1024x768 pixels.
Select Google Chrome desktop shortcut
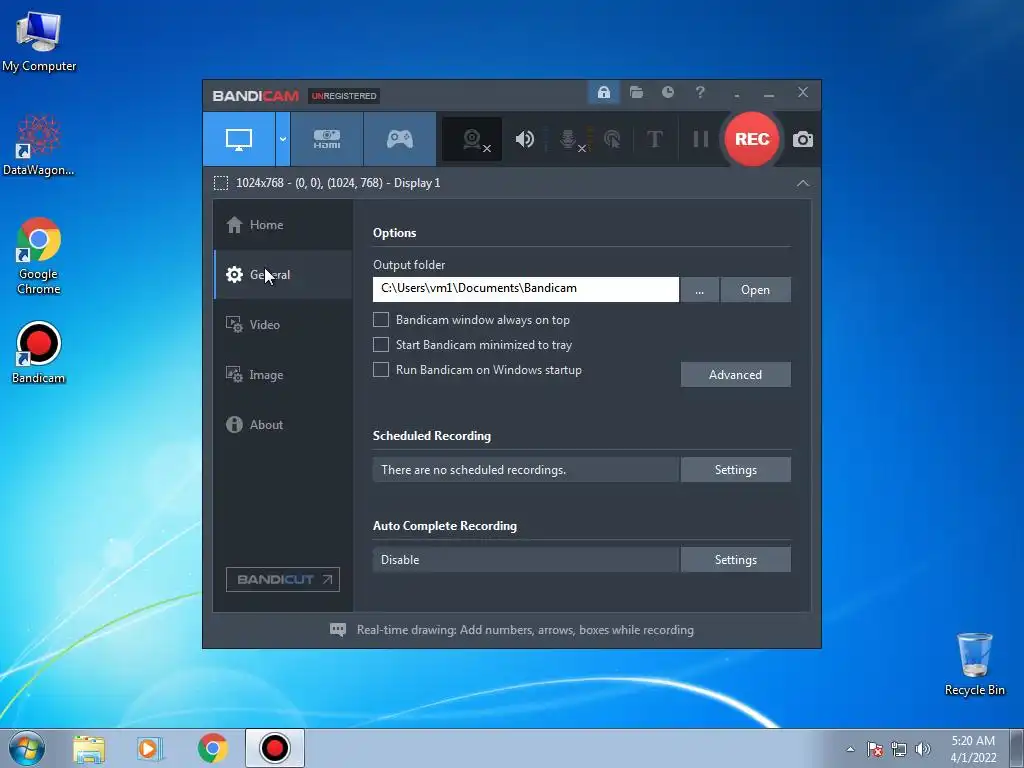pos(39,256)
